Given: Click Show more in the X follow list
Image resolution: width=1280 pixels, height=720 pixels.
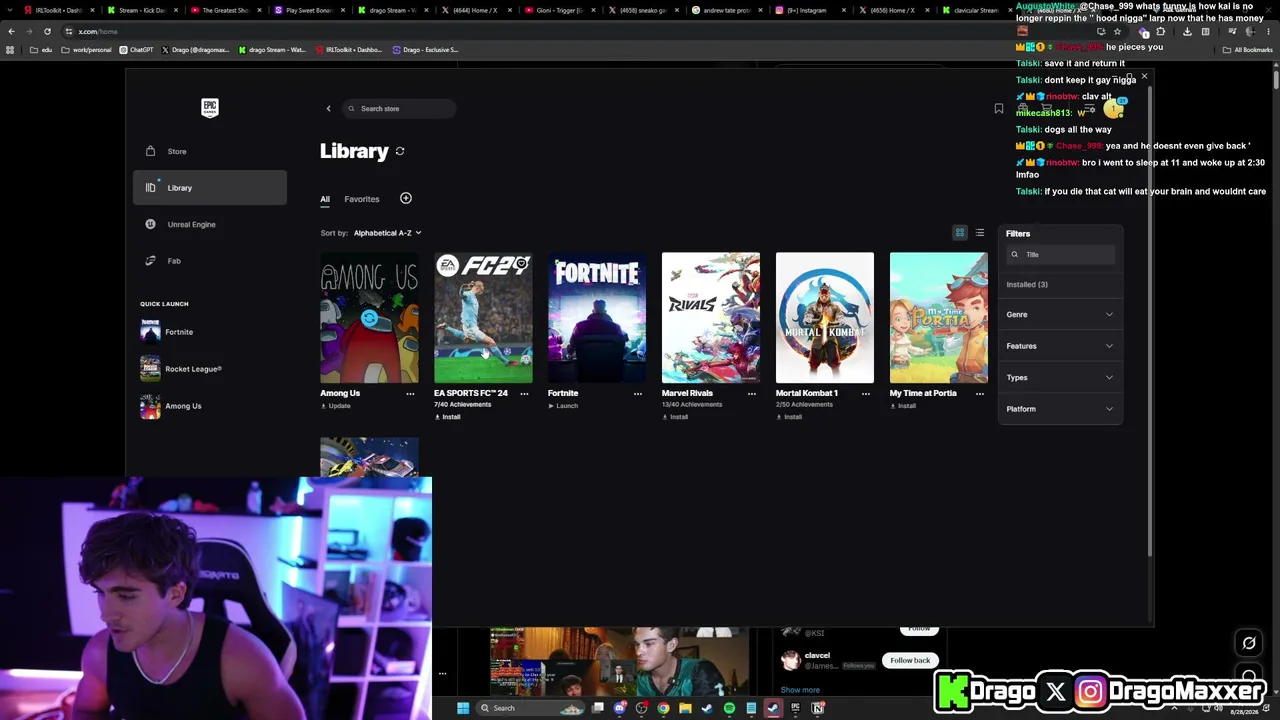Looking at the screenshot, I should point(800,690).
